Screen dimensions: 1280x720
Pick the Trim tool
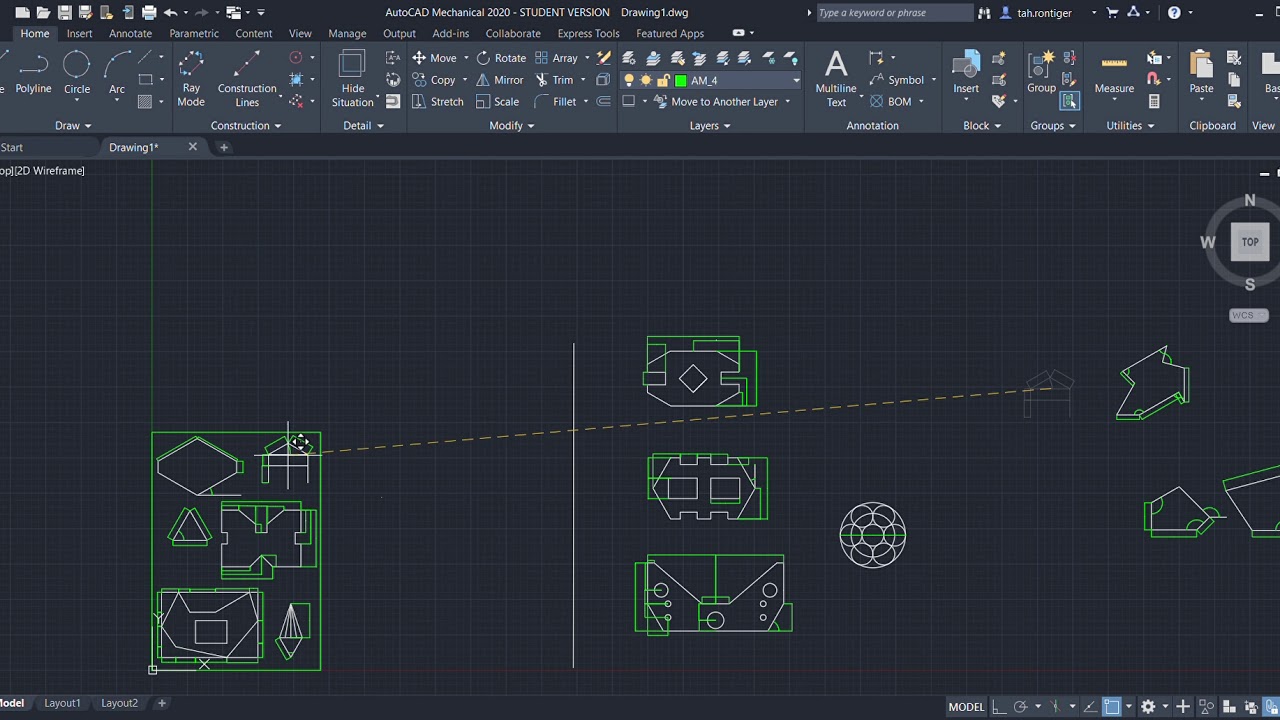554,80
